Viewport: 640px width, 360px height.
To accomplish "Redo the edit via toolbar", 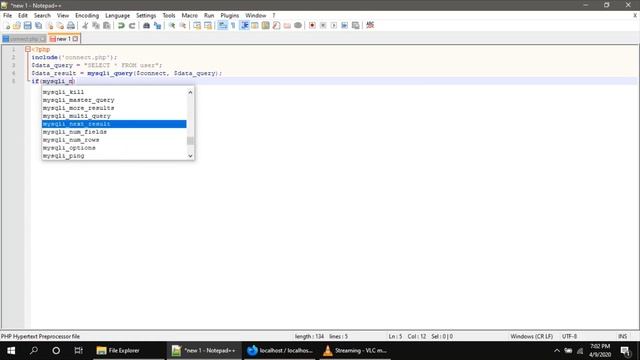I will click(132, 26).
